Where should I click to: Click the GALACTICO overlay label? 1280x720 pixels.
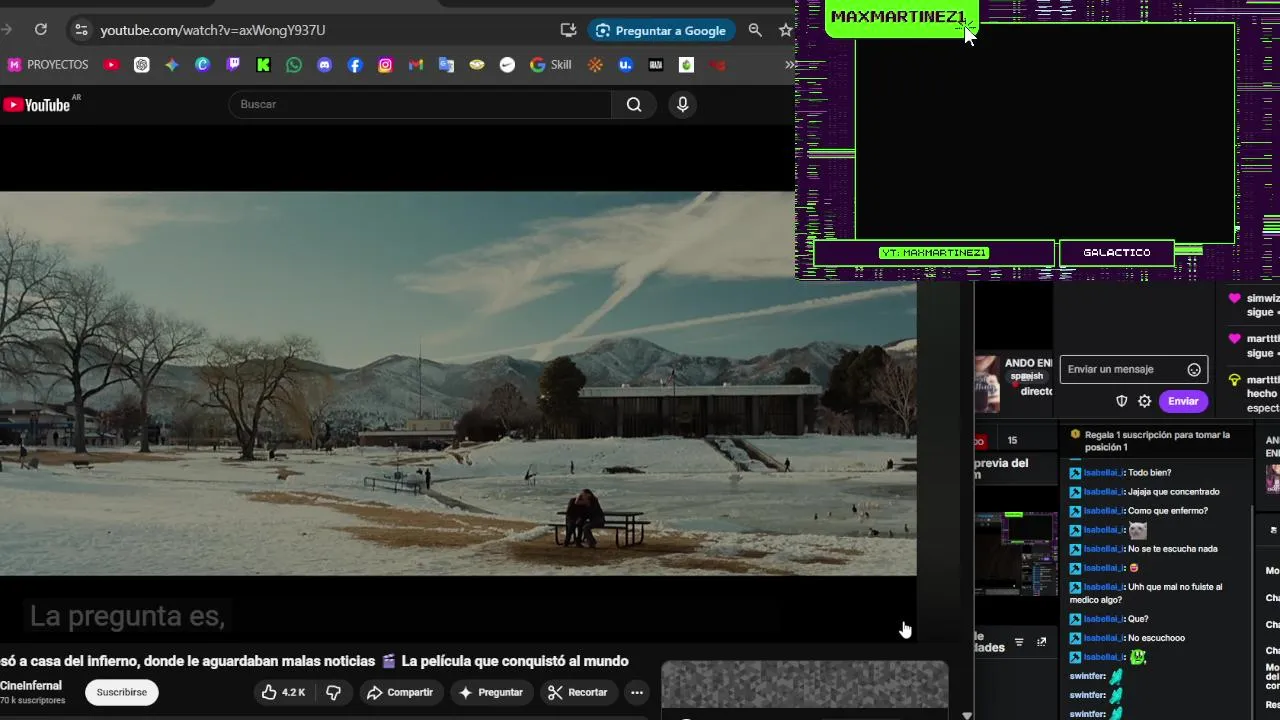(x=1117, y=253)
